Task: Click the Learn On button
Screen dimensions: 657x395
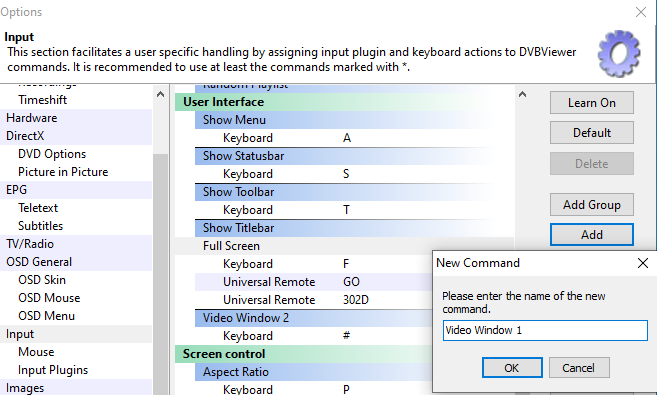Action: [x=591, y=103]
